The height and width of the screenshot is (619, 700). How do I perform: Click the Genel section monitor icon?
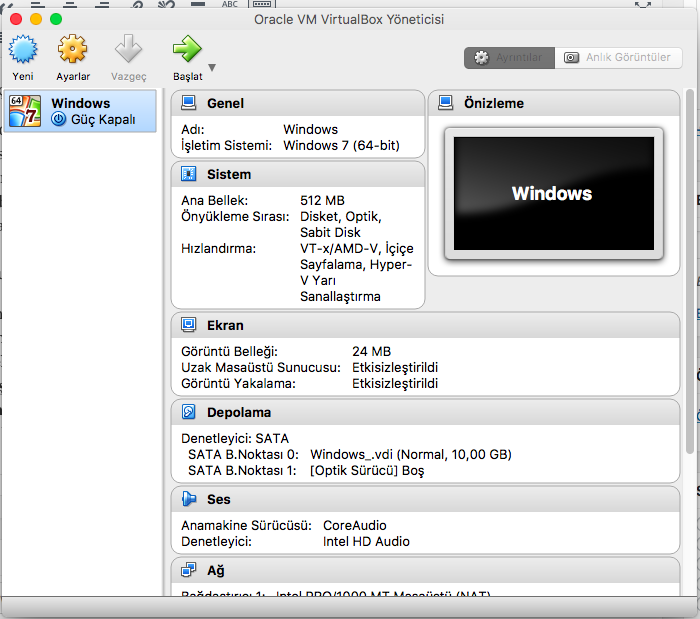(x=188, y=103)
